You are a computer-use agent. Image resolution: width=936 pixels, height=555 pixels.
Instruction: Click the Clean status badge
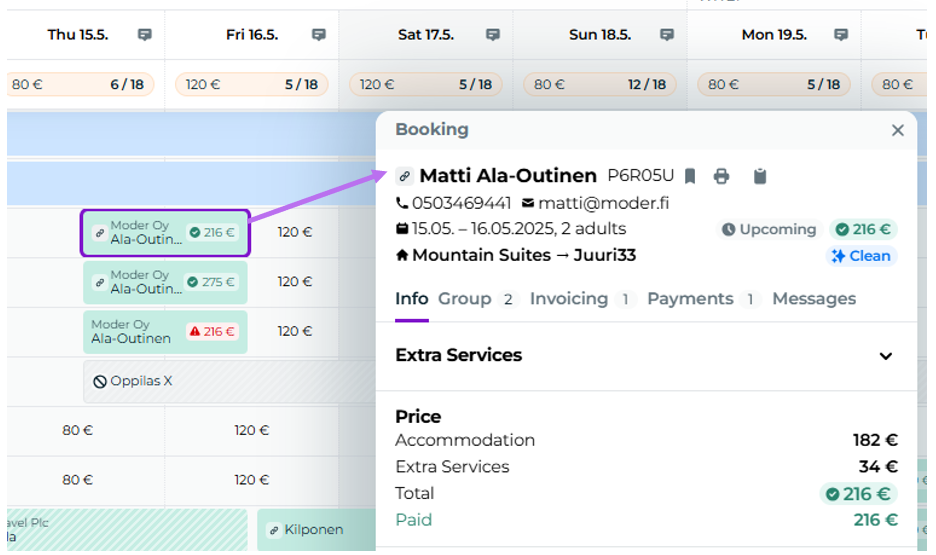861,256
